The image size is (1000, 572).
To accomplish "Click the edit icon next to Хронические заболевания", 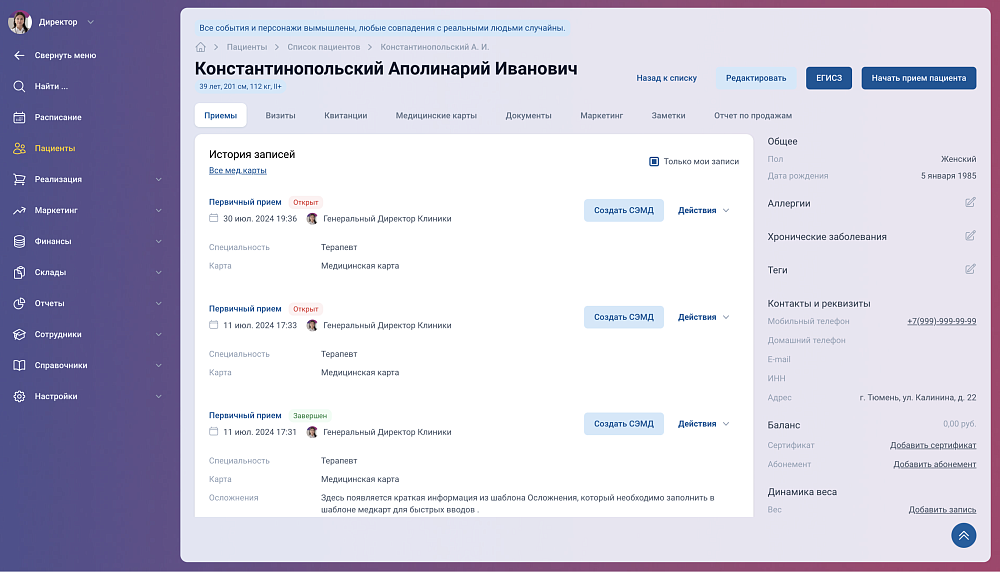I will click(970, 236).
